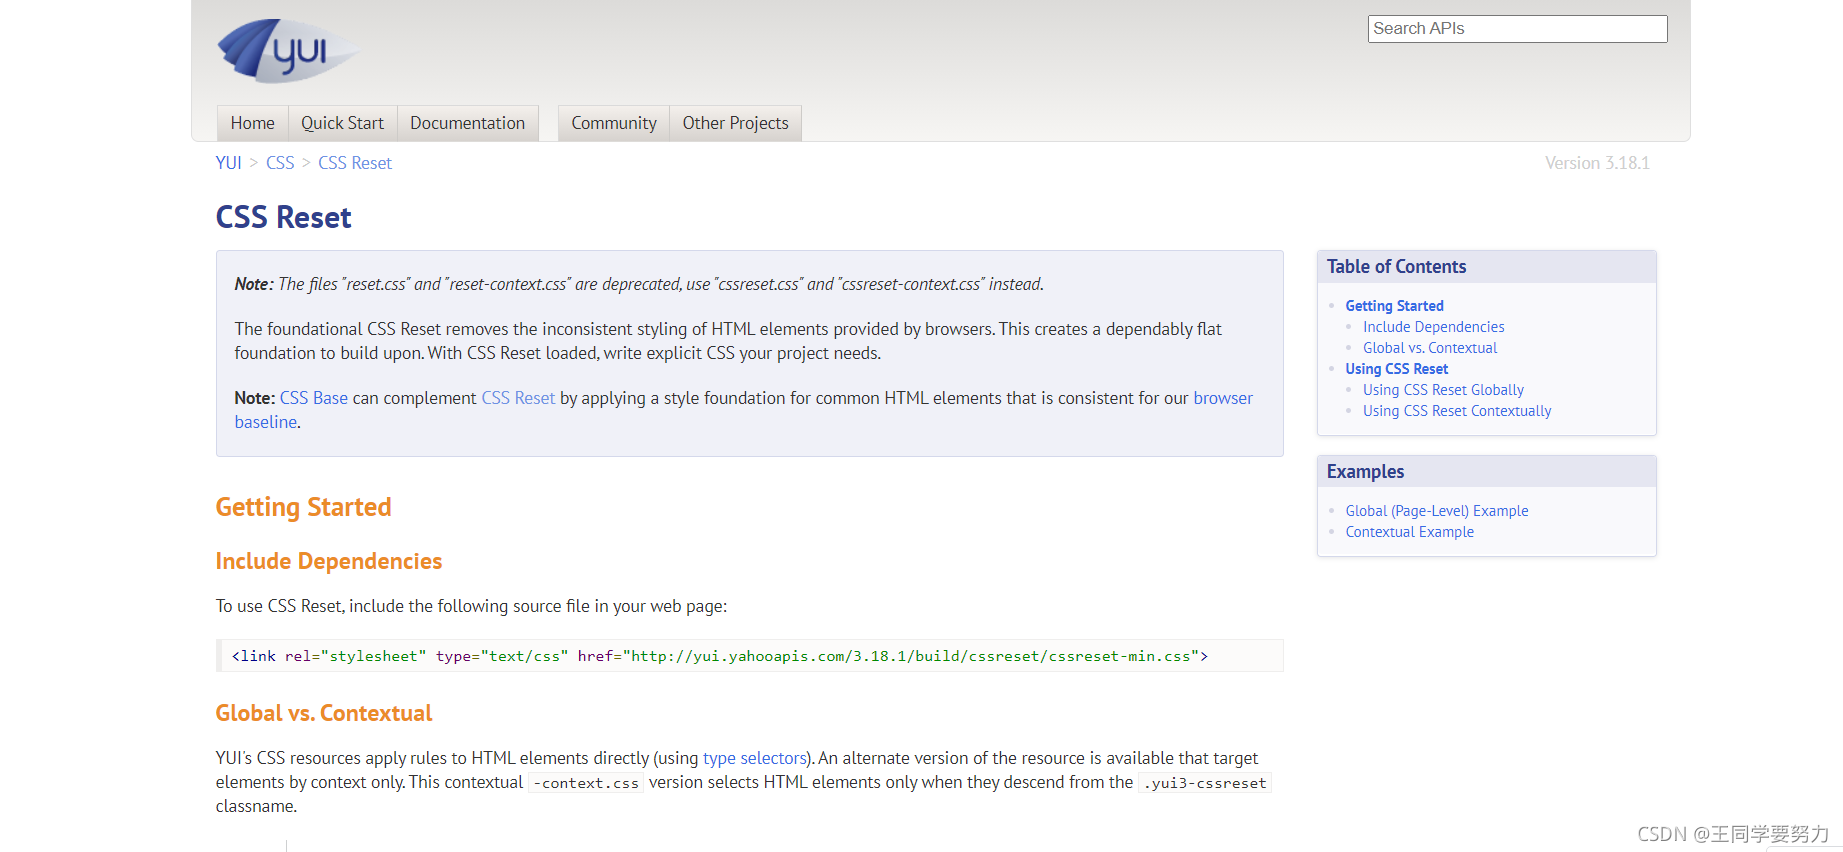
Task: Click the YUI logo
Action: (287, 50)
